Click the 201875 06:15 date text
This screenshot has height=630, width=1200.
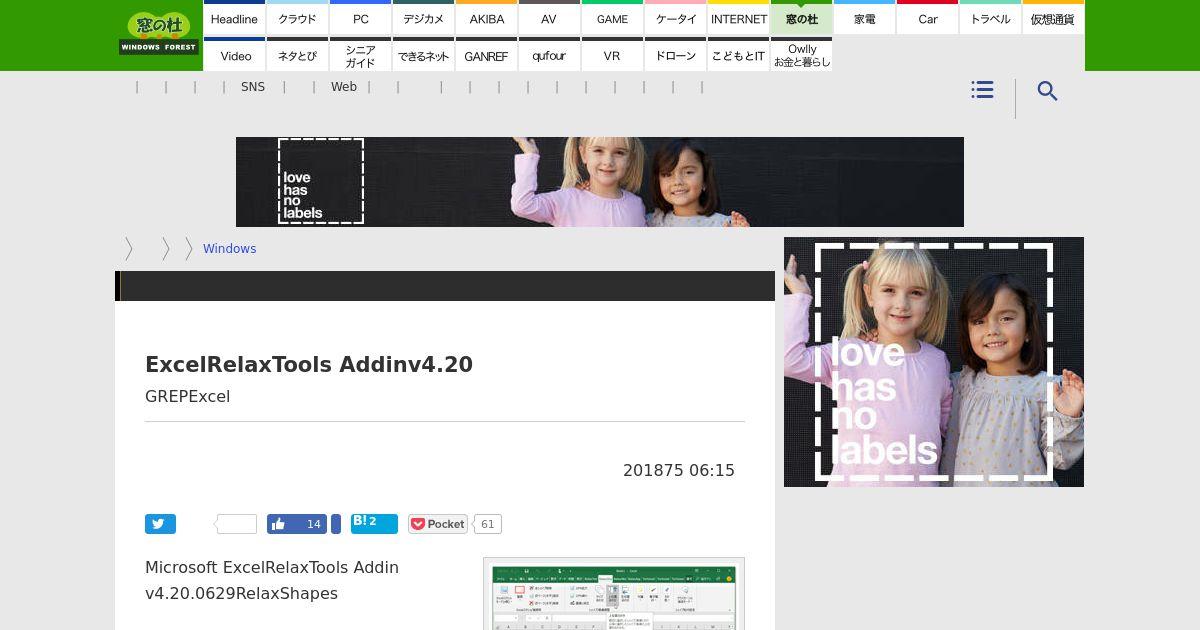click(x=679, y=470)
